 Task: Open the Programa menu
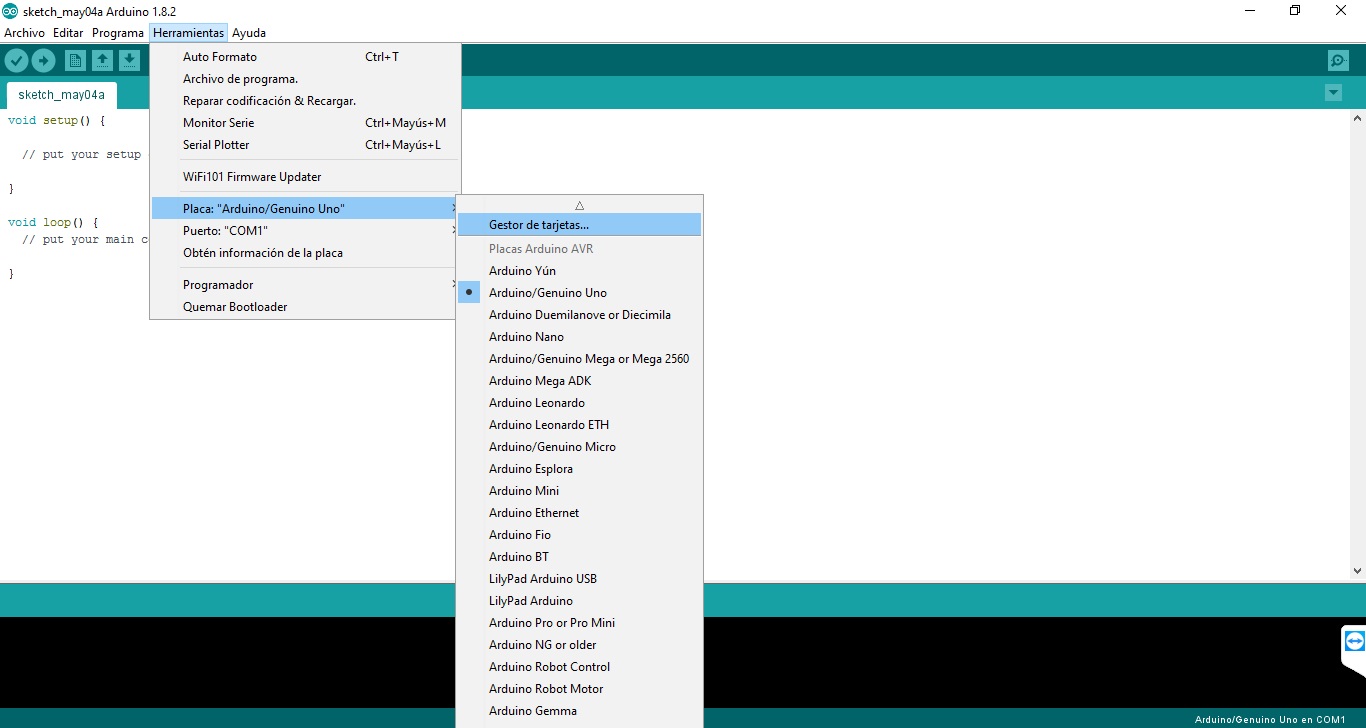(x=118, y=33)
